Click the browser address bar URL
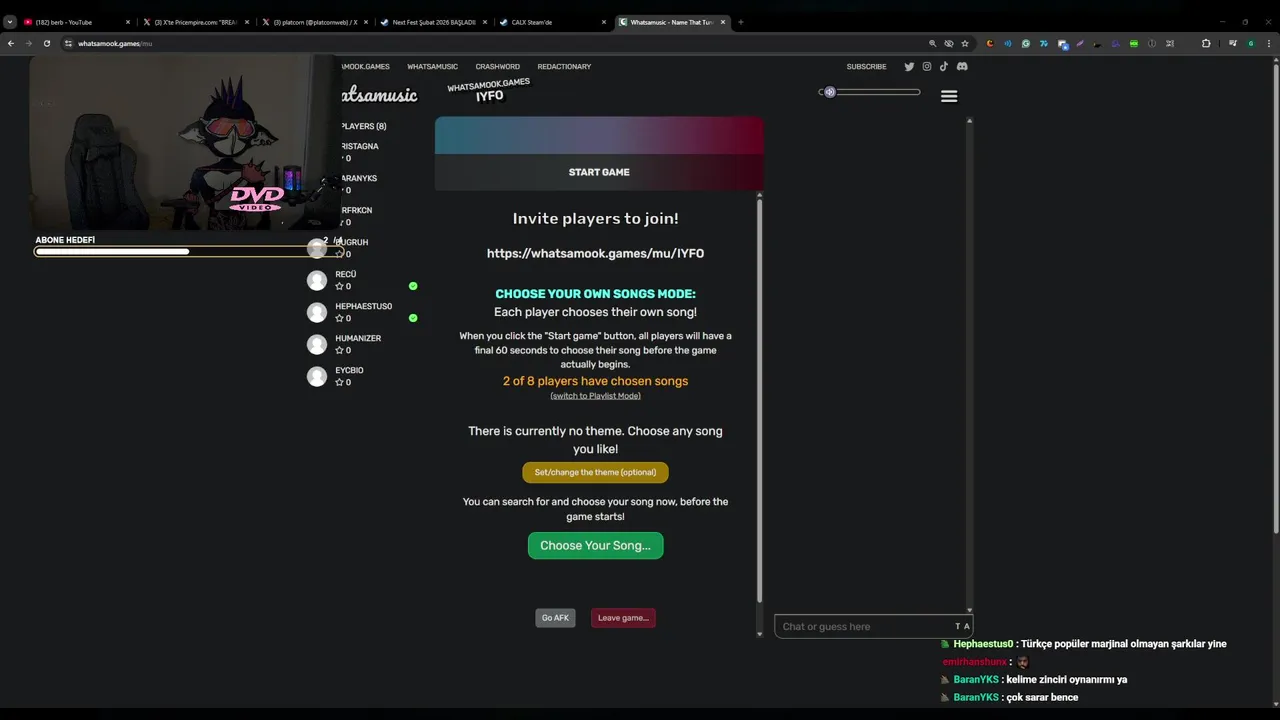 coord(115,44)
